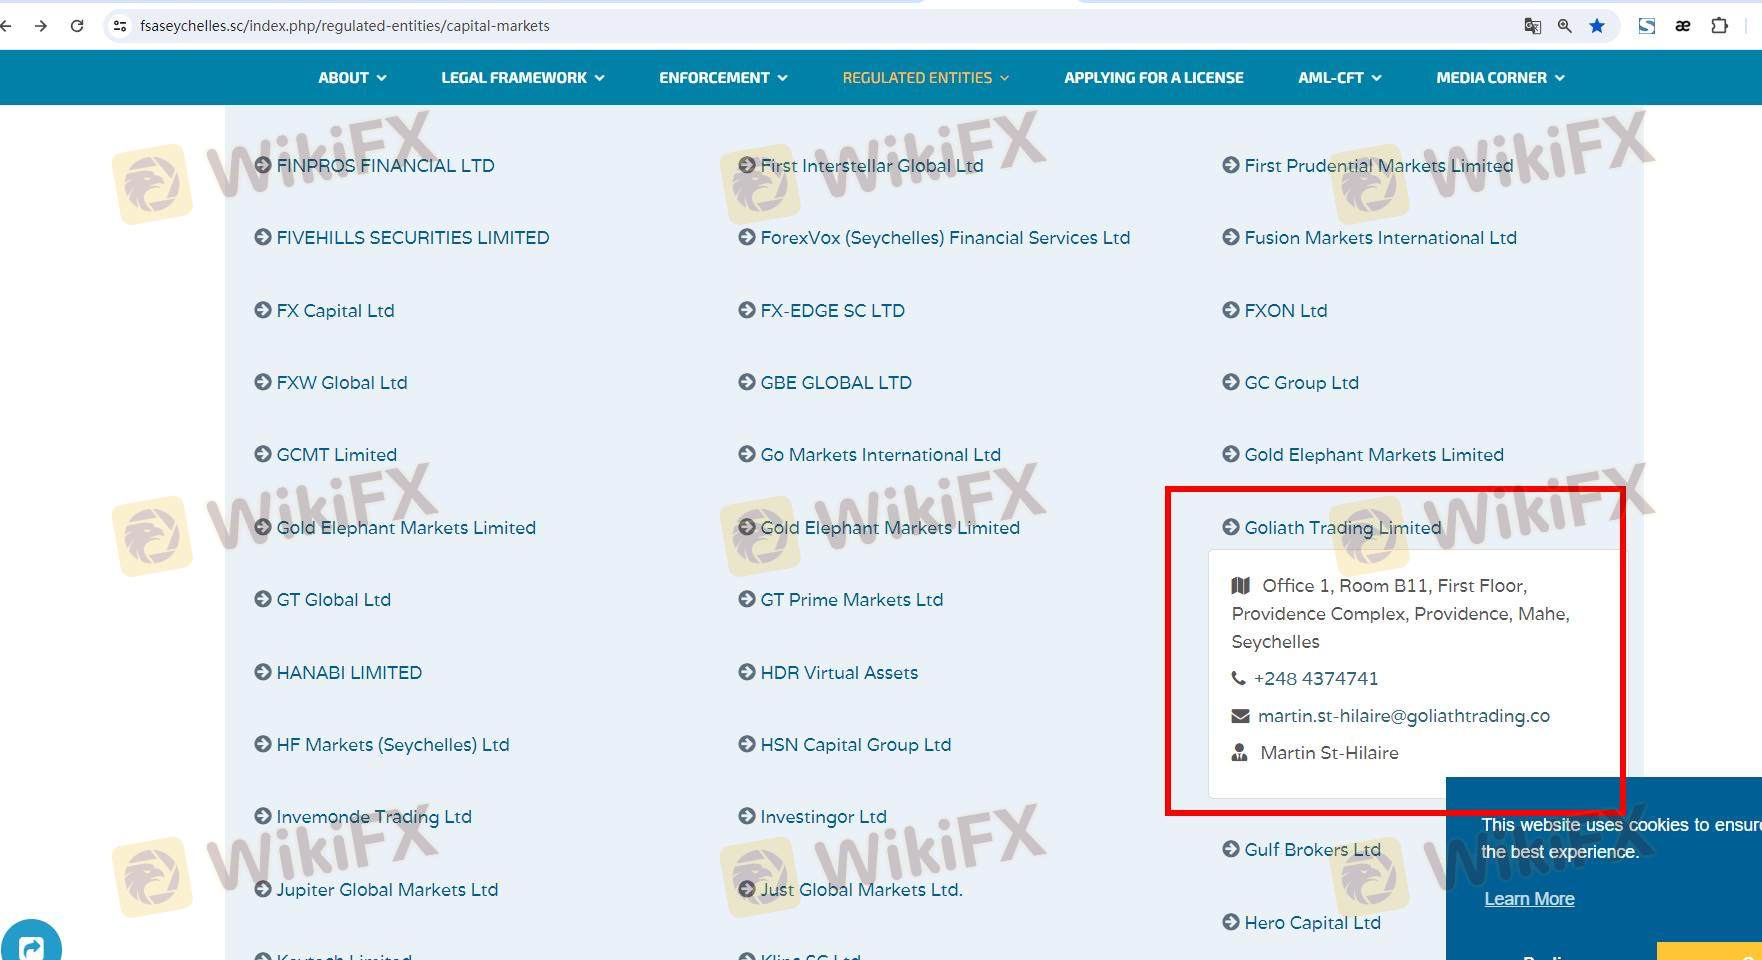Click the arrow icon beside FXON Ltd

click(x=1231, y=310)
